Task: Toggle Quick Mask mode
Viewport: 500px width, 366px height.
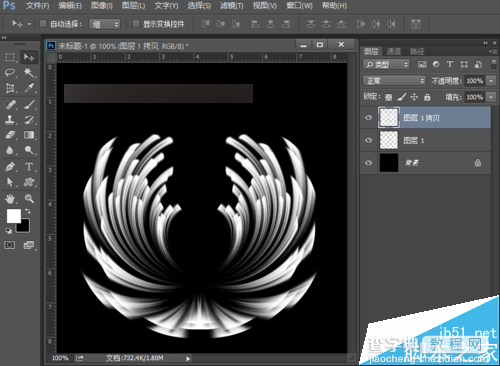Action: [x=10, y=245]
